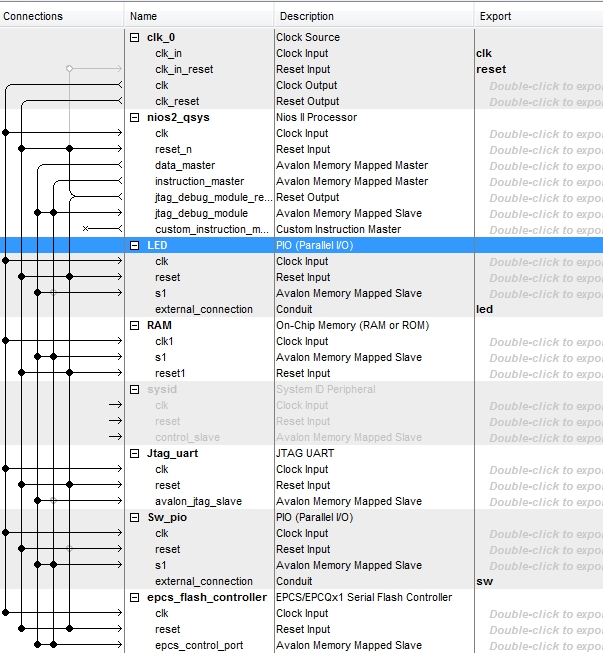
Task: Click the Description column header
Action: coord(307,16)
